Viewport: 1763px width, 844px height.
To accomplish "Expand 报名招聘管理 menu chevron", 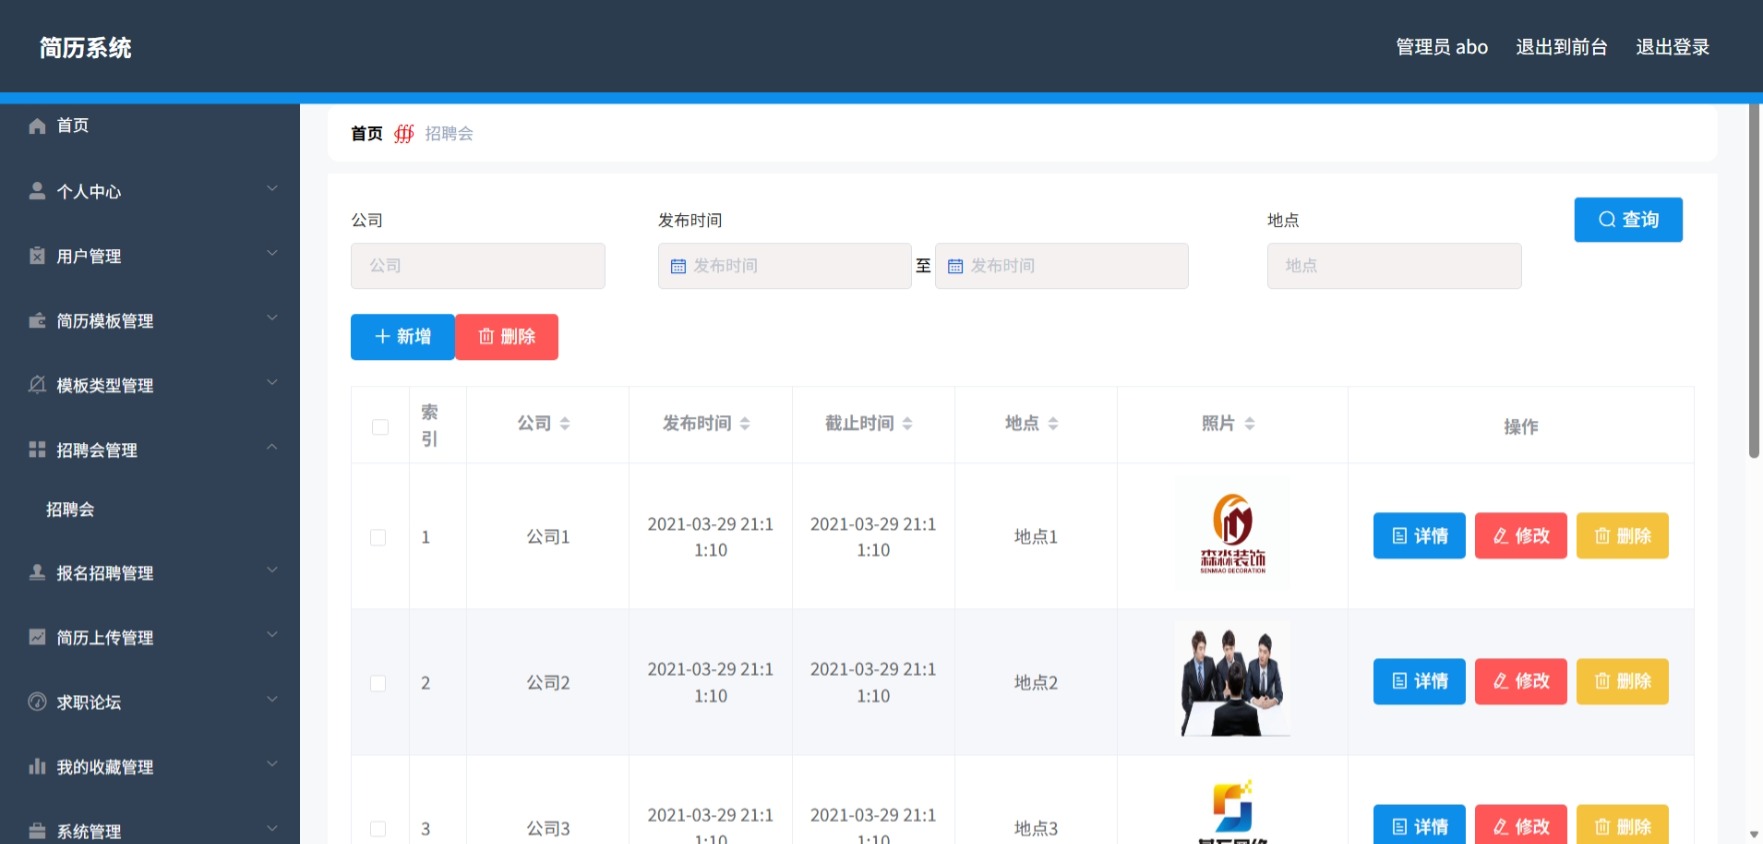I will 272,570.
